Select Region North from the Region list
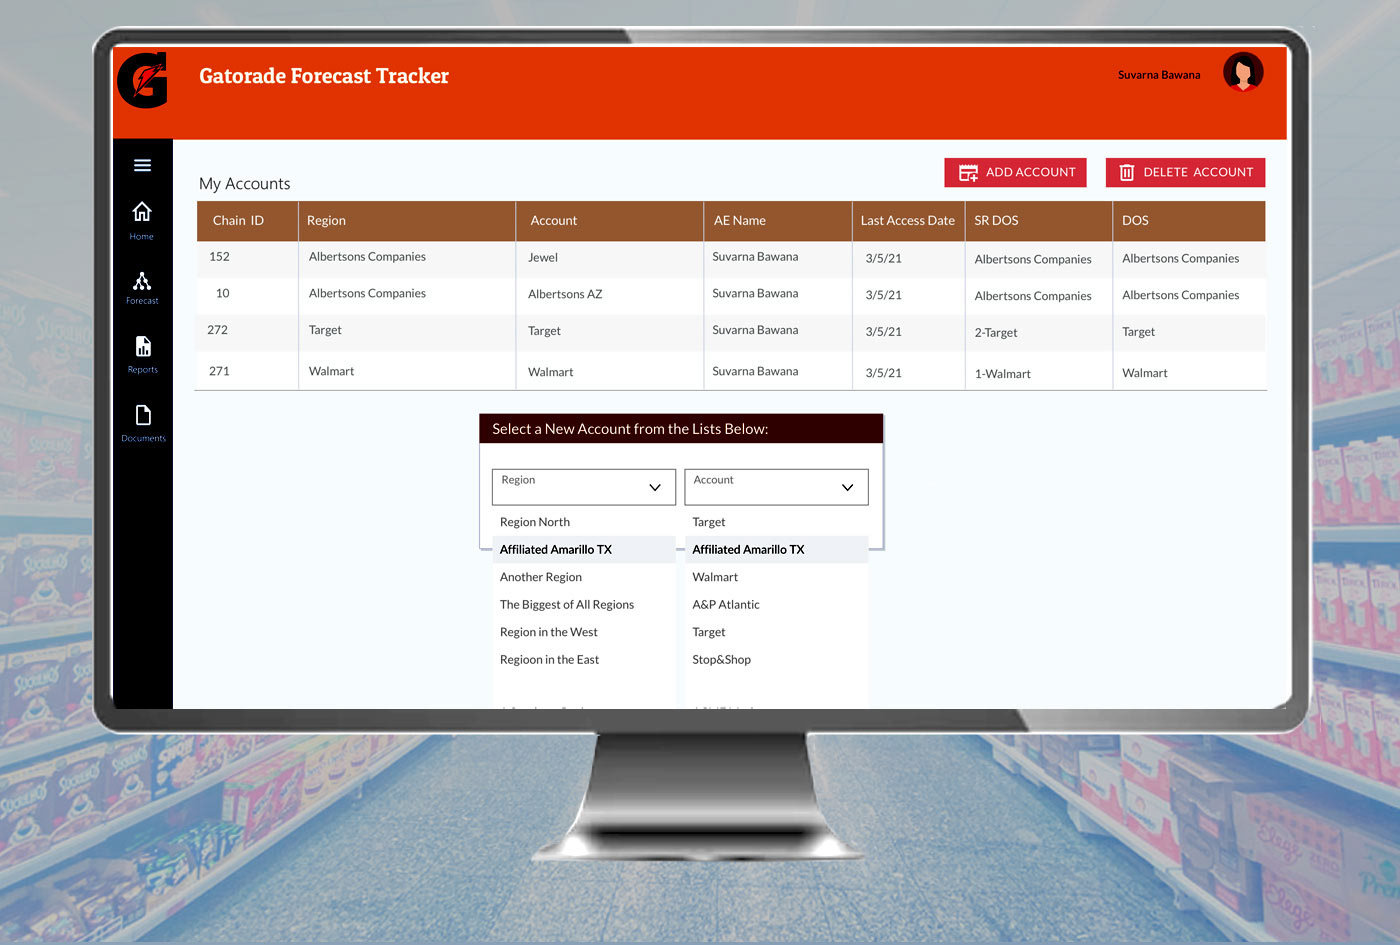This screenshot has height=945, width=1400. point(535,522)
